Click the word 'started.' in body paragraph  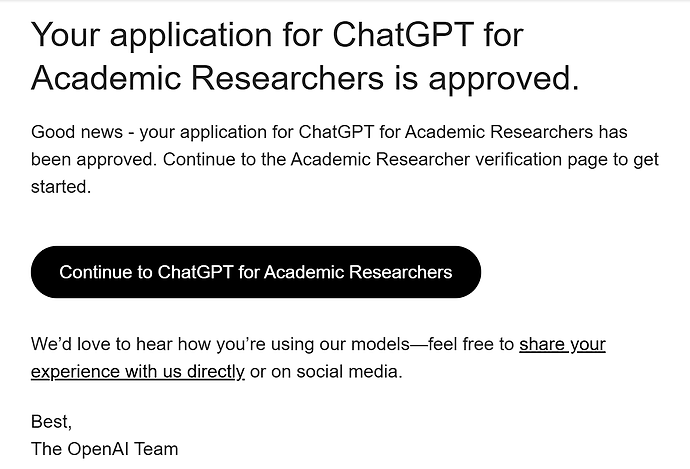pyautogui.click(x=61, y=187)
